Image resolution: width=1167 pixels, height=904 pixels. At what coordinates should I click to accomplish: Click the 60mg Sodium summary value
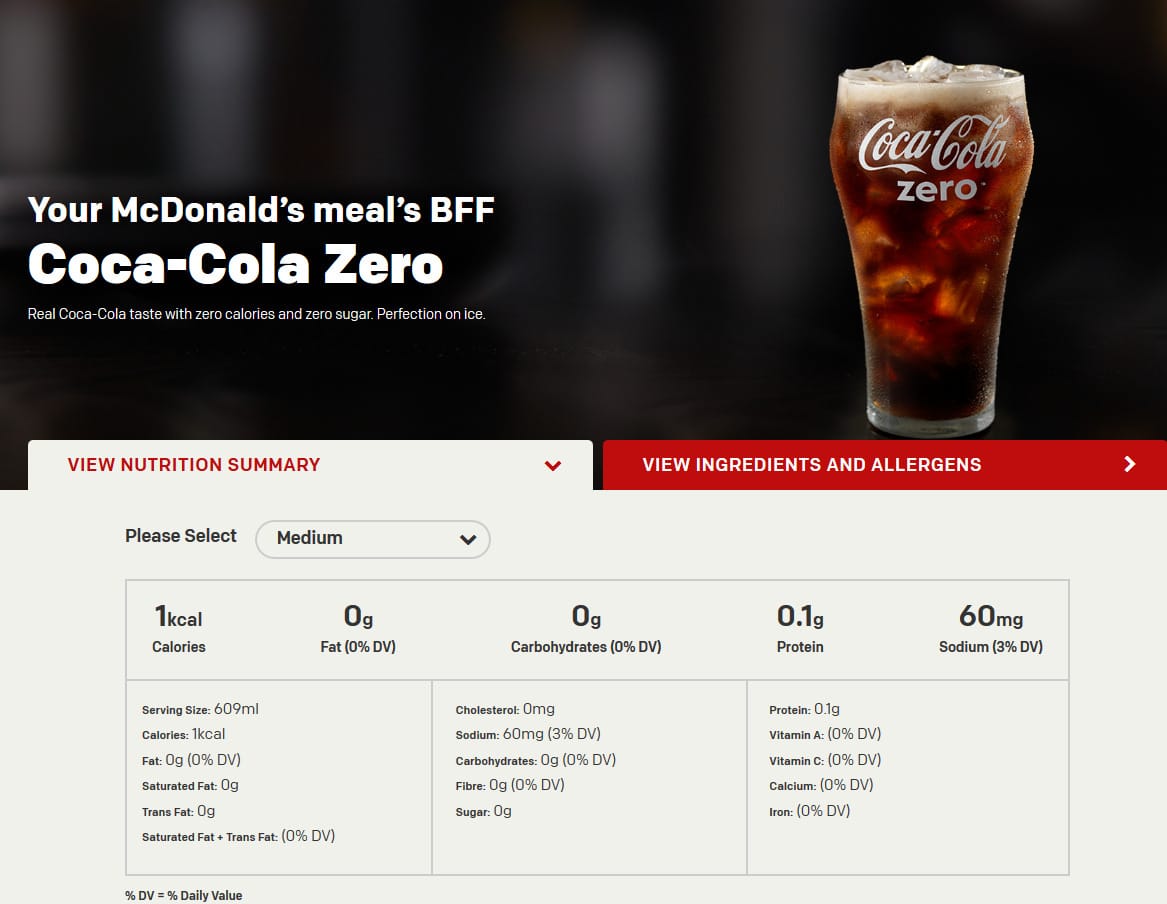pos(990,629)
